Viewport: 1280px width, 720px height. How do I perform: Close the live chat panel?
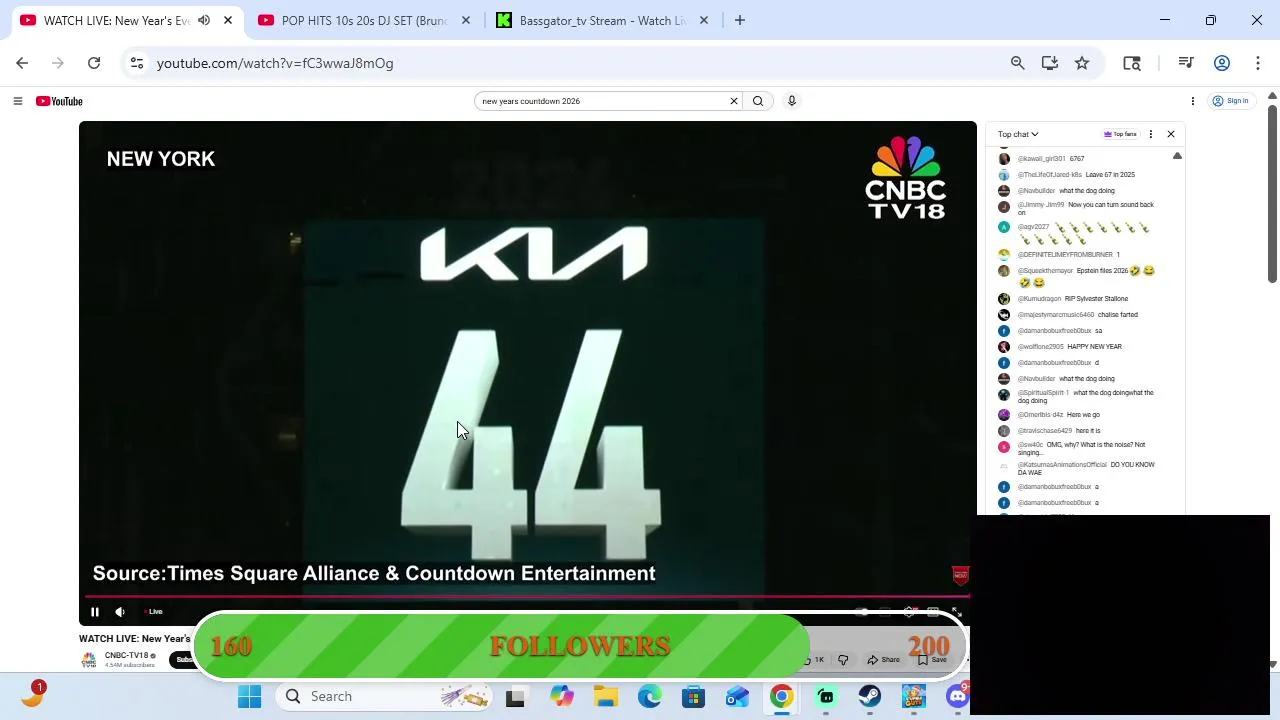tap(1171, 134)
